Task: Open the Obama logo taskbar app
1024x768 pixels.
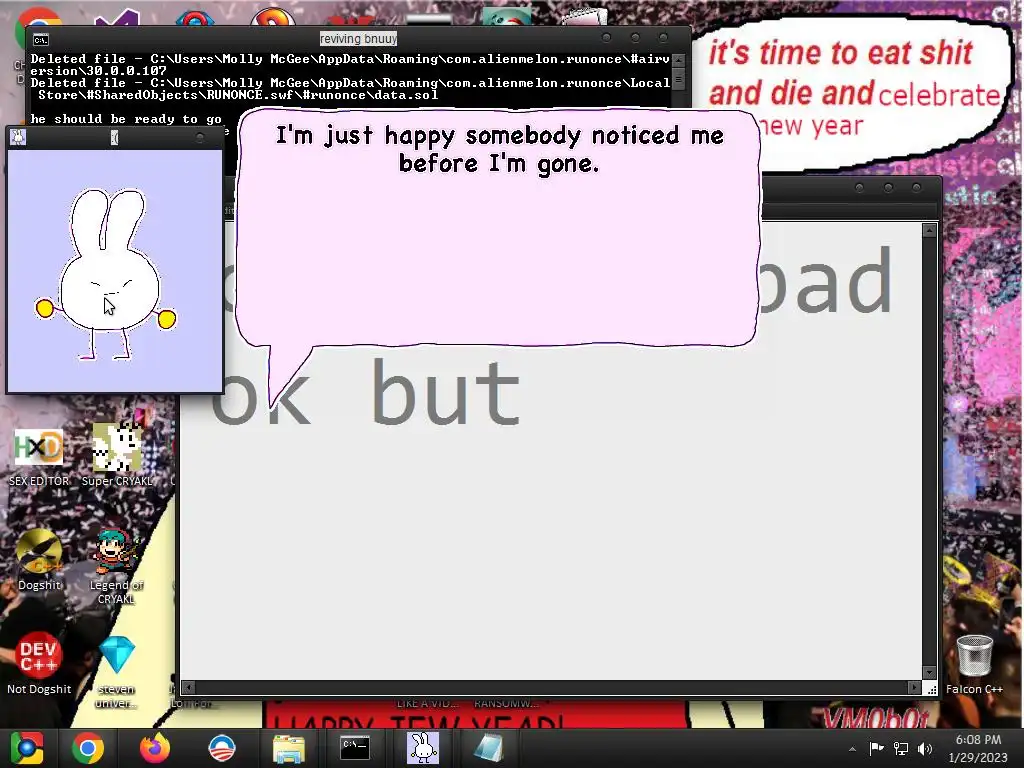Action: point(221,748)
